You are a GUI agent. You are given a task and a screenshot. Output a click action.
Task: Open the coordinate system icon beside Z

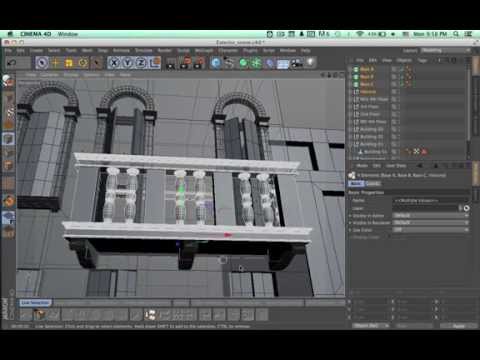[155, 63]
